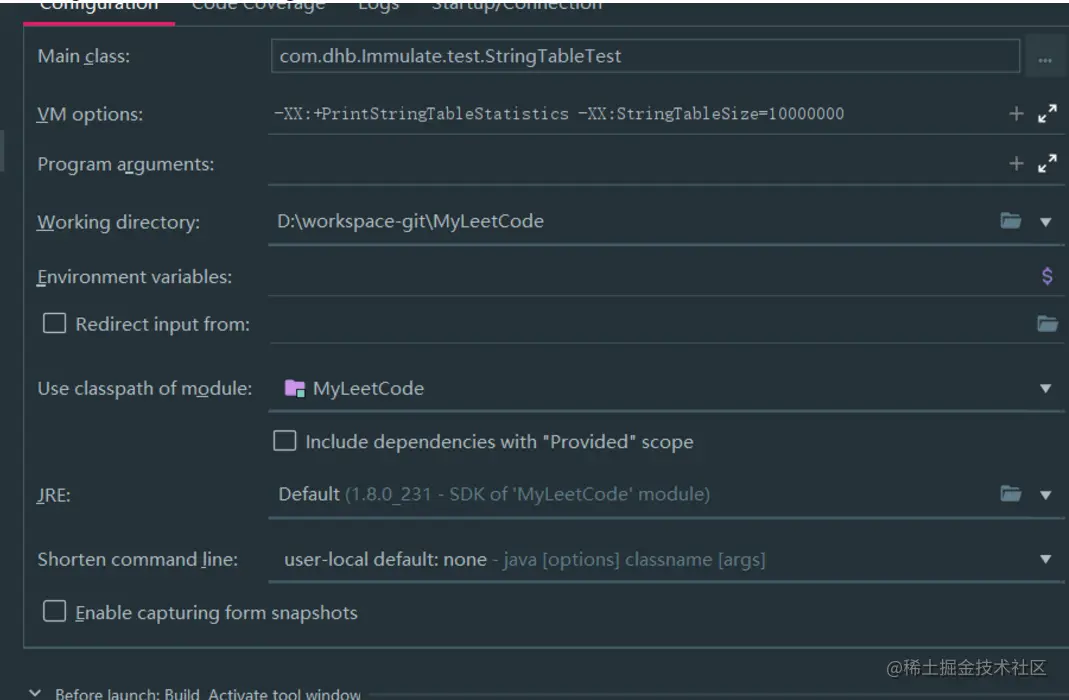Click the 'Use classpath of module:' label
The height and width of the screenshot is (700, 1069).
click(145, 389)
